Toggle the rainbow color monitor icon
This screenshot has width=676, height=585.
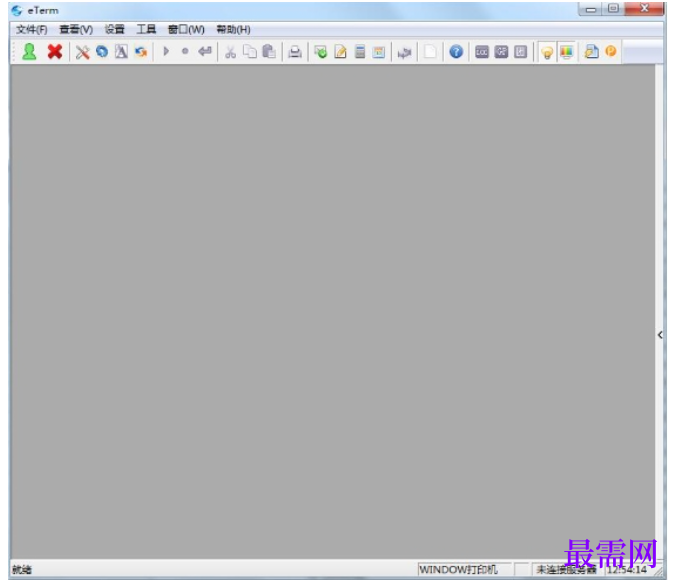pos(566,52)
